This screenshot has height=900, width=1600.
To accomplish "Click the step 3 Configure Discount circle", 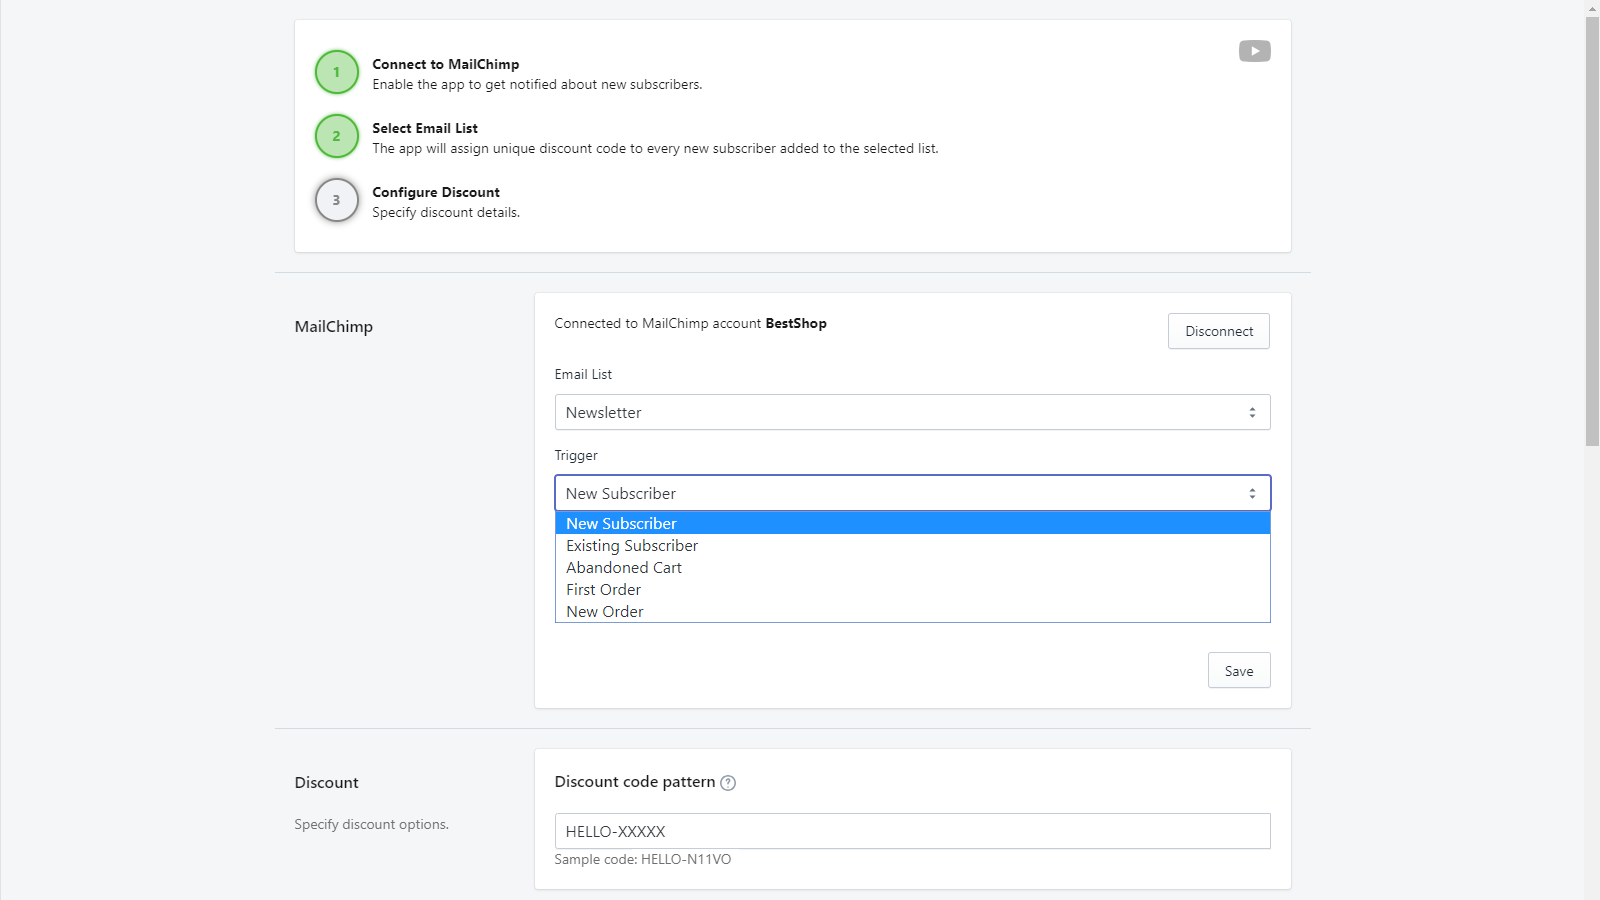I will click(337, 200).
